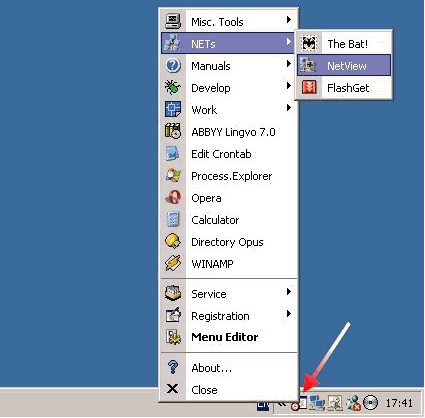
Task: Click the Directory Opus icon
Action: click(x=173, y=242)
